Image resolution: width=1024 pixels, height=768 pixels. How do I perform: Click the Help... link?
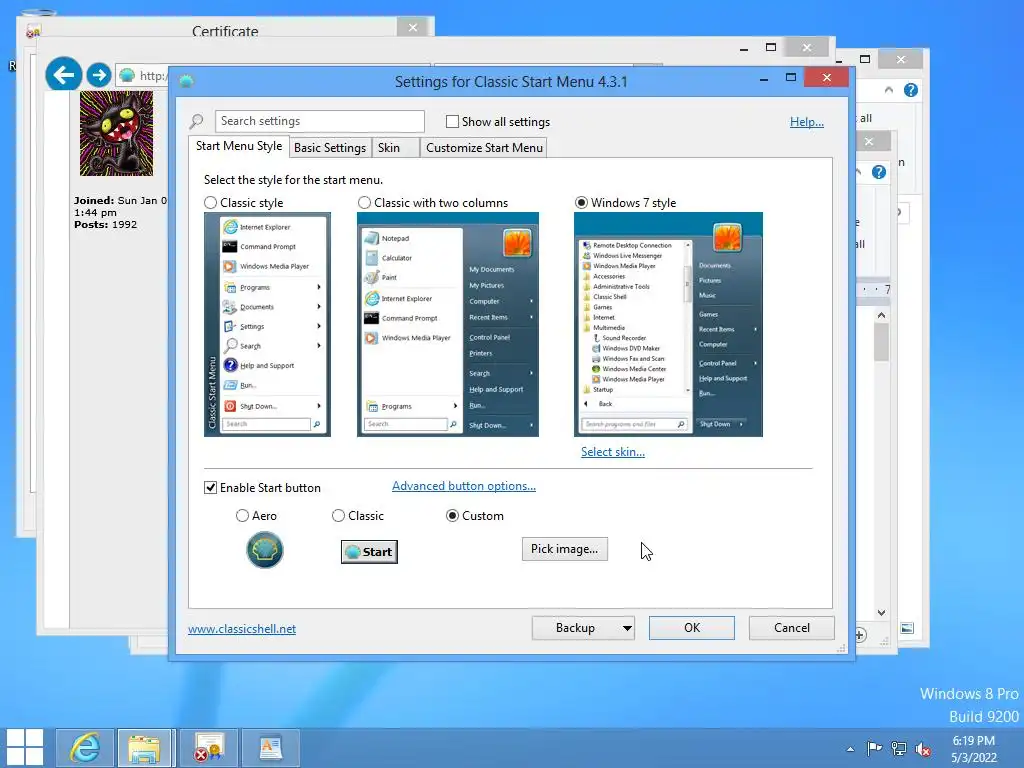click(807, 121)
